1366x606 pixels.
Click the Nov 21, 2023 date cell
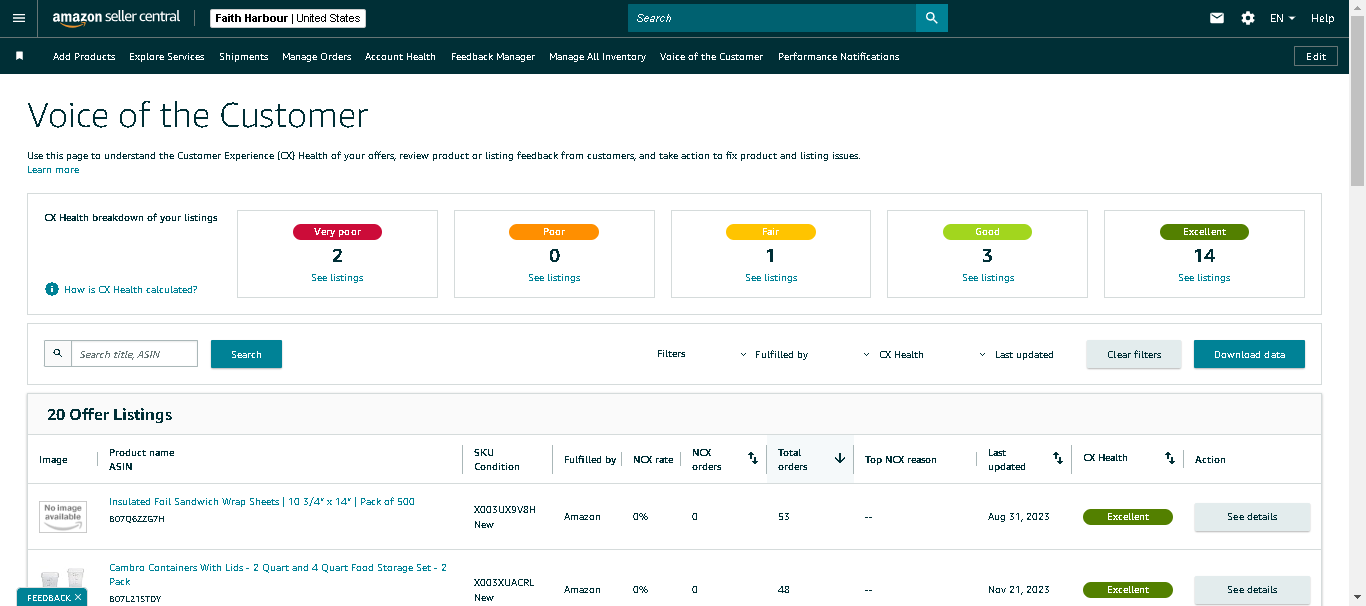click(x=1018, y=590)
